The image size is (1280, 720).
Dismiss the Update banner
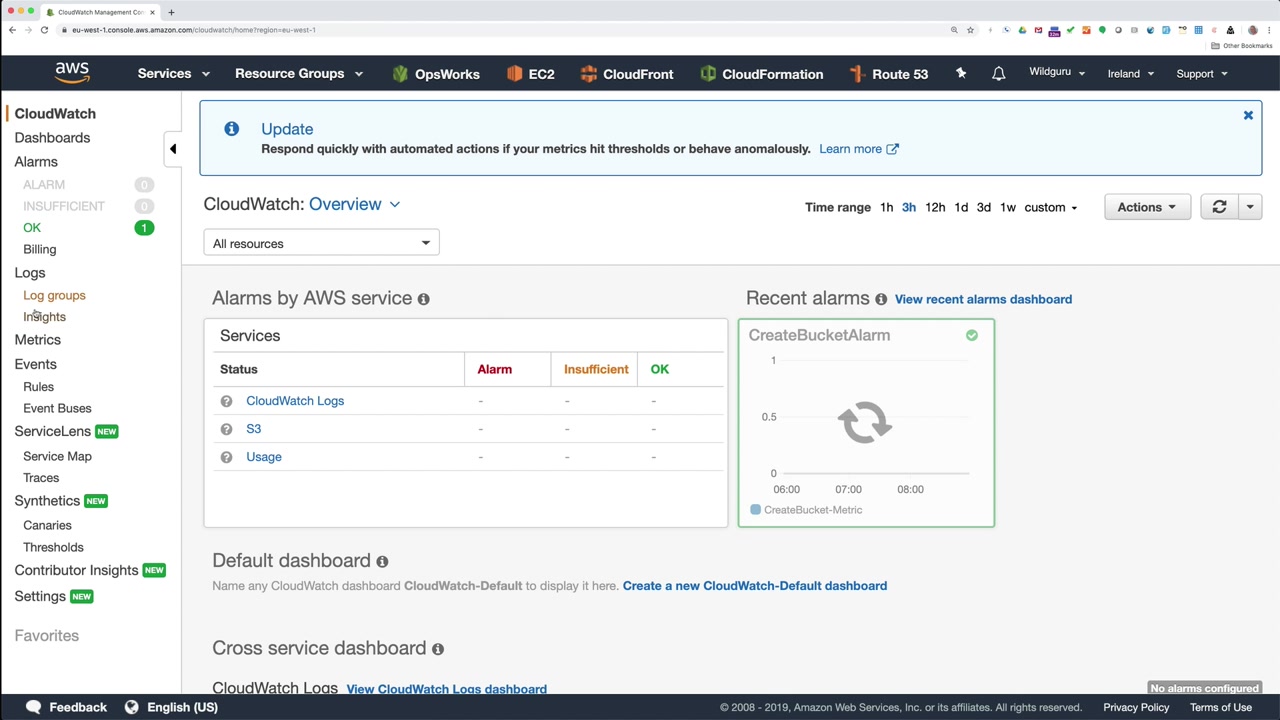[1248, 116]
